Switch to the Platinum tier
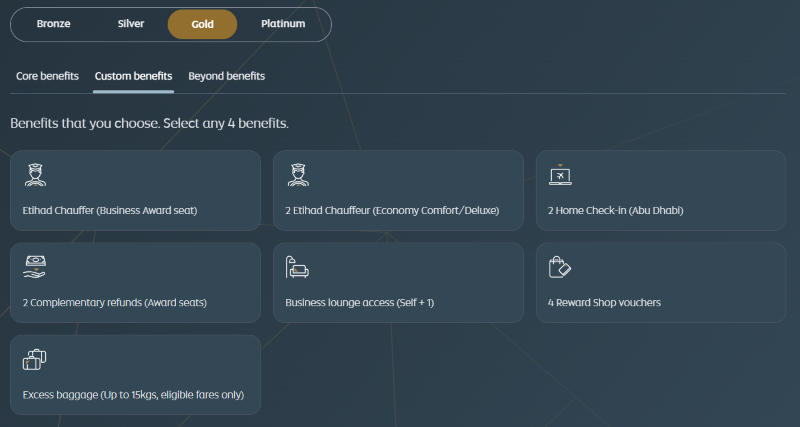The width and height of the screenshot is (800, 427). click(283, 24)
